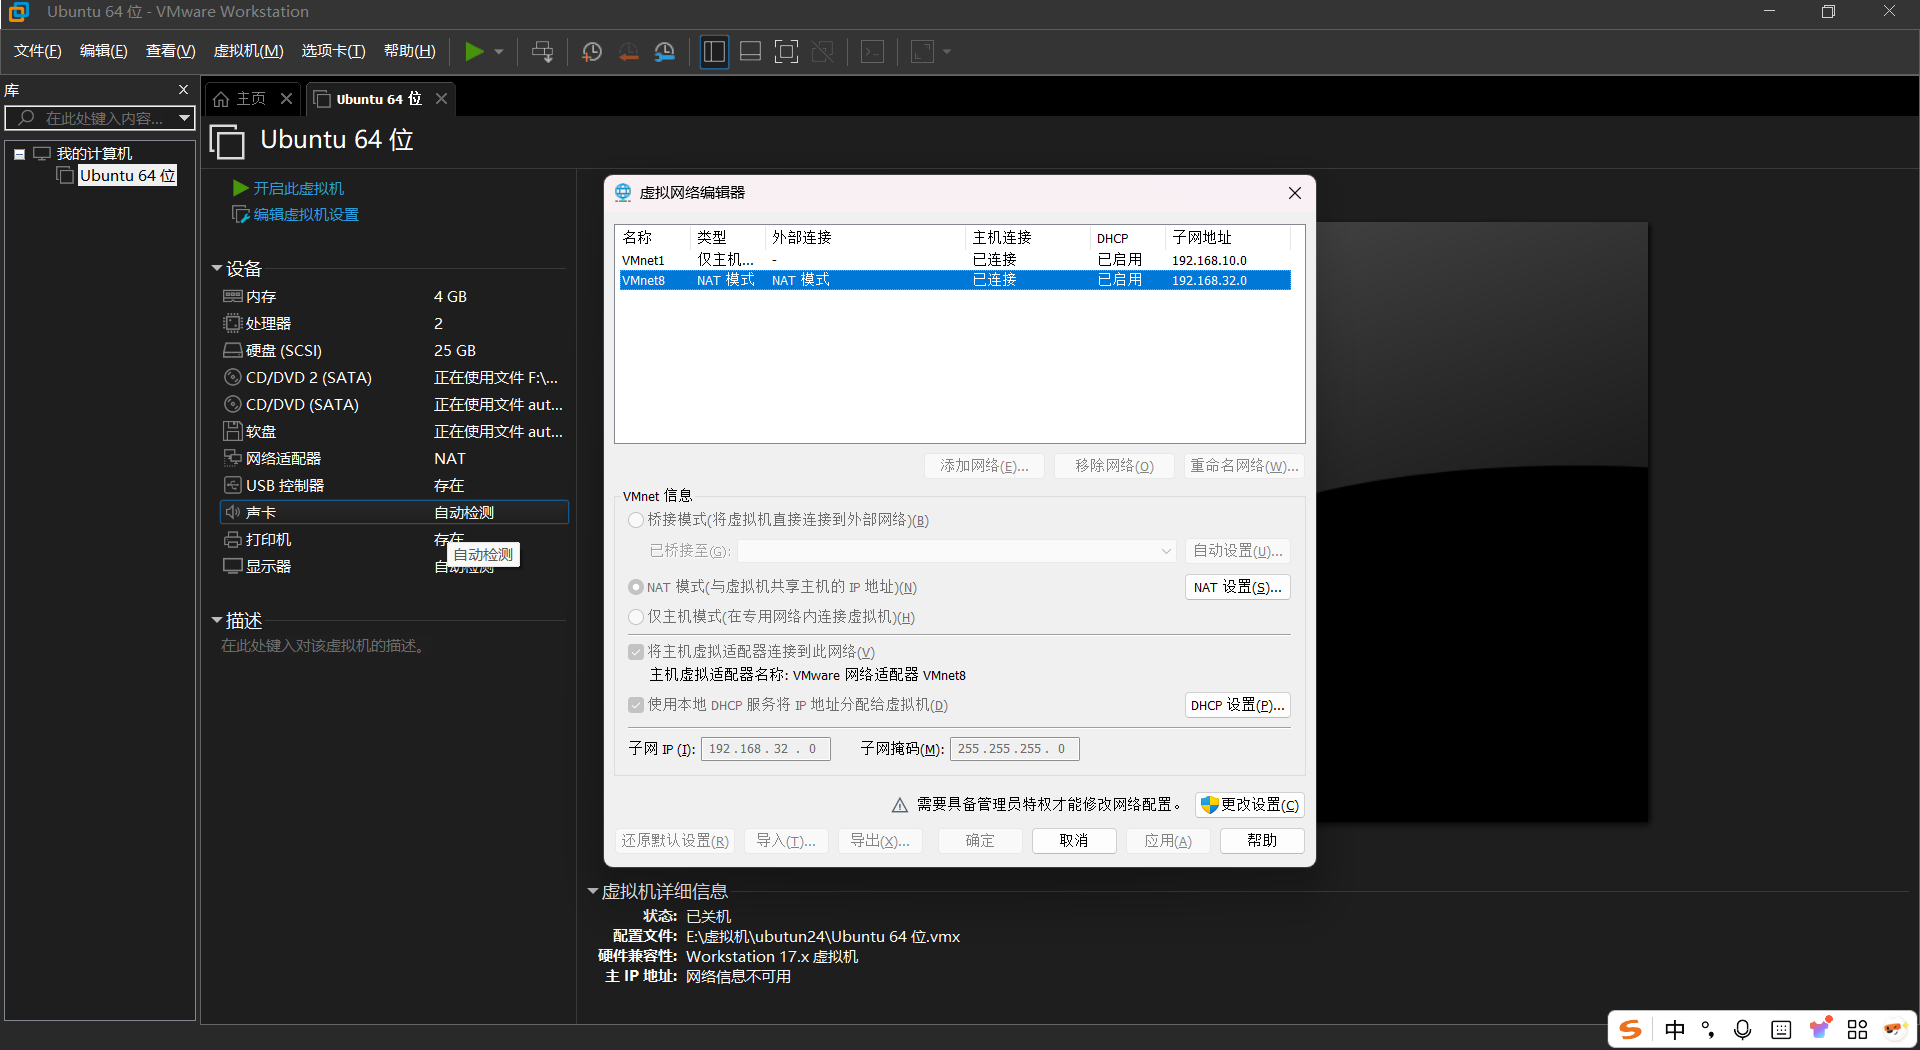This screenshot has width=1920, height=1050.
Task: Open the power options dropdown arrow beside play
Action: point(499,52)
